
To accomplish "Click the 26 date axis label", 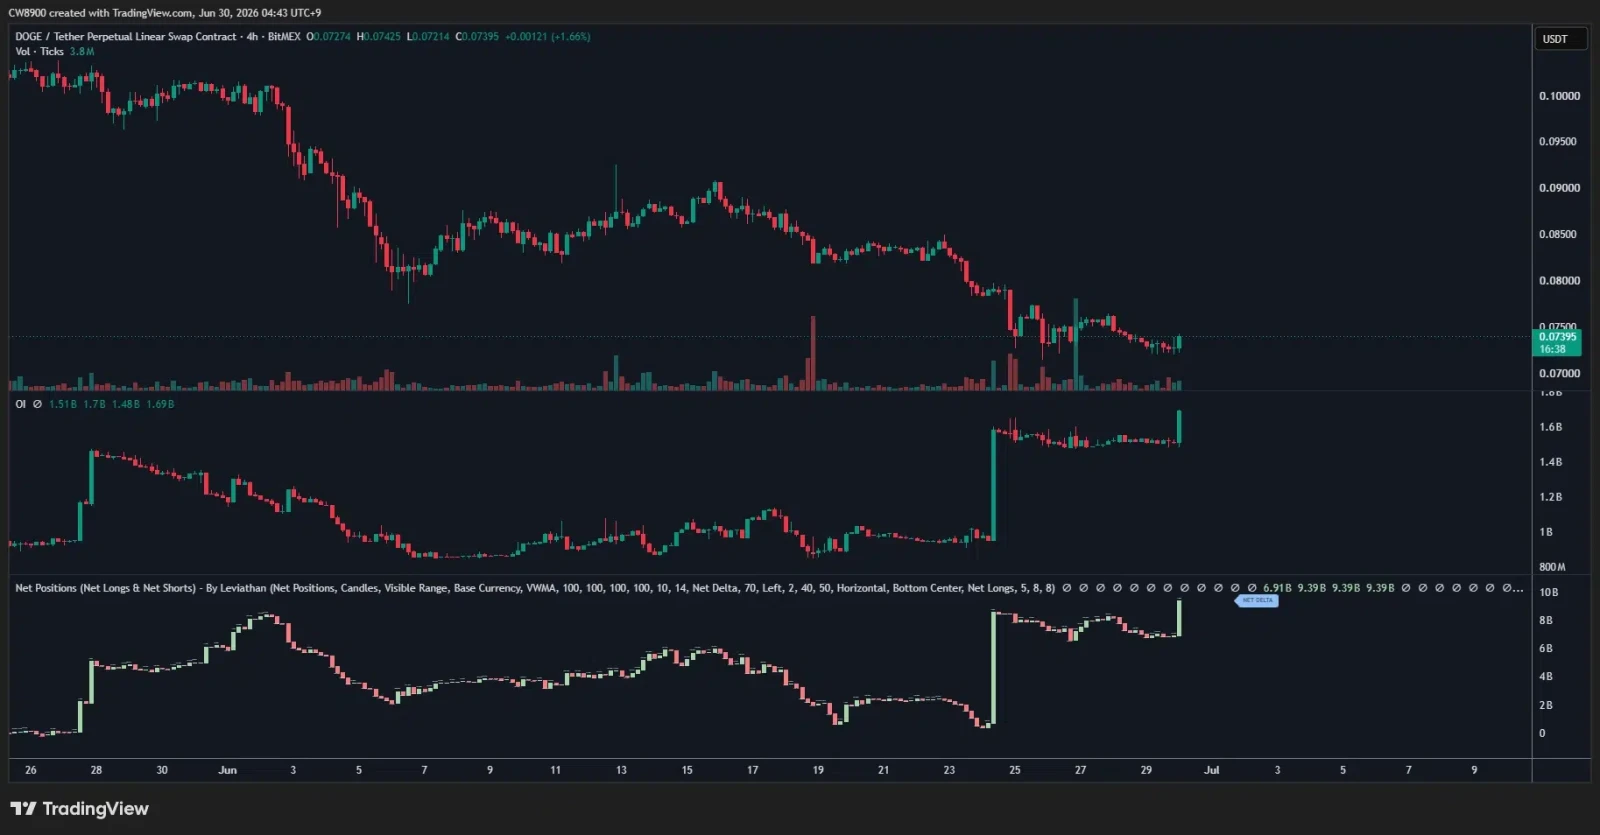I will point(31,770).
